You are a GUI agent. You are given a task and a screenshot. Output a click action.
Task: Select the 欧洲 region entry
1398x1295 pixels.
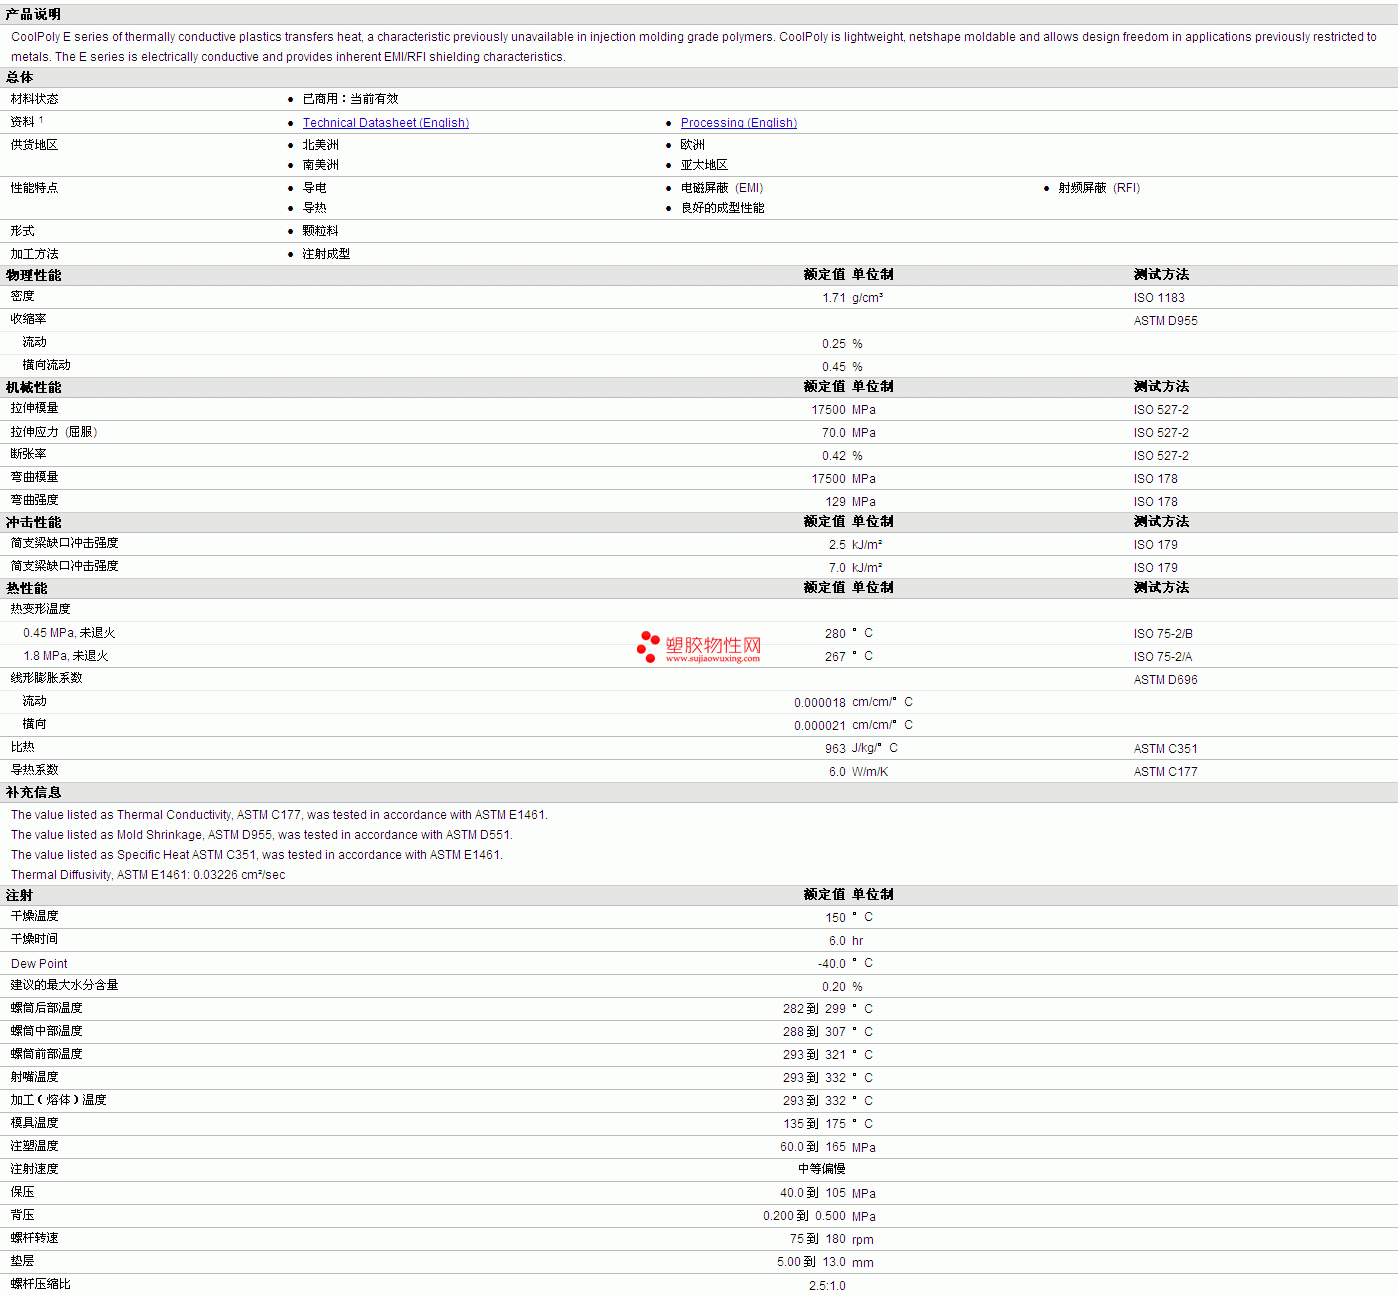click(693, 145)
